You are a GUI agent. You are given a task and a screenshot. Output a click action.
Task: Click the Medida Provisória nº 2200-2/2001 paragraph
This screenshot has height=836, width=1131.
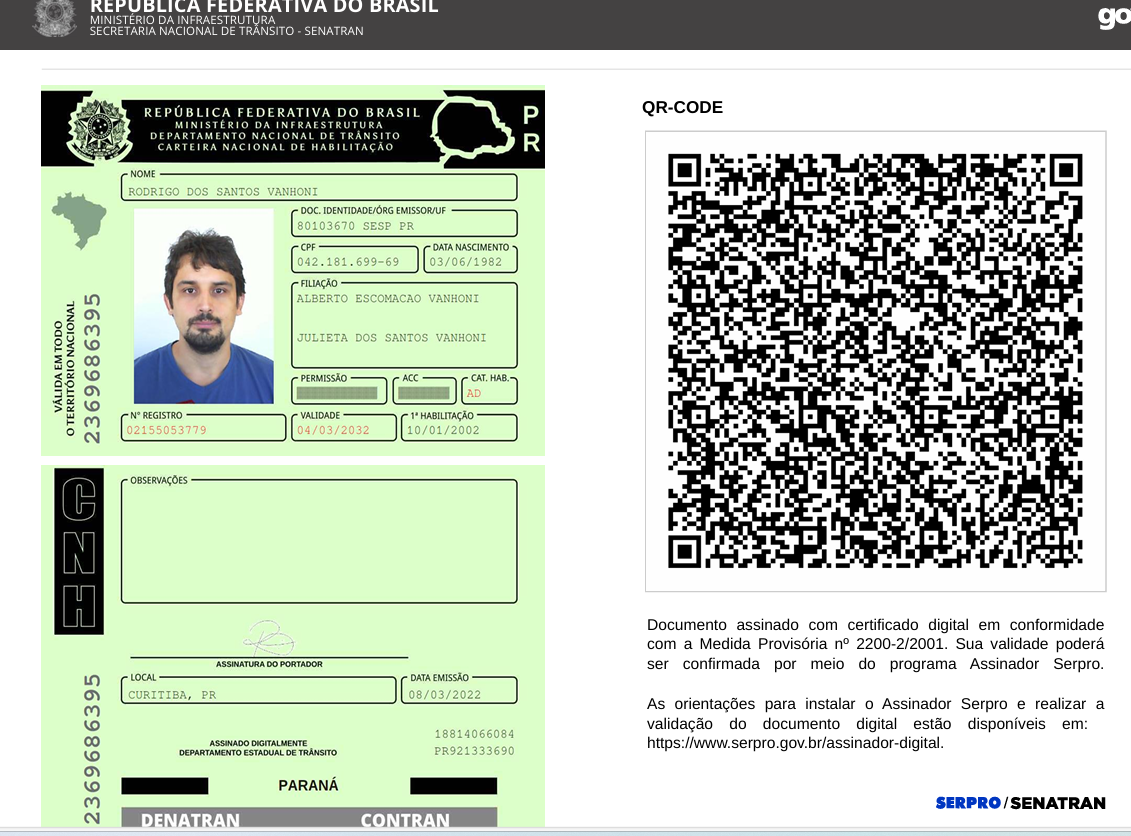[875, 644]
